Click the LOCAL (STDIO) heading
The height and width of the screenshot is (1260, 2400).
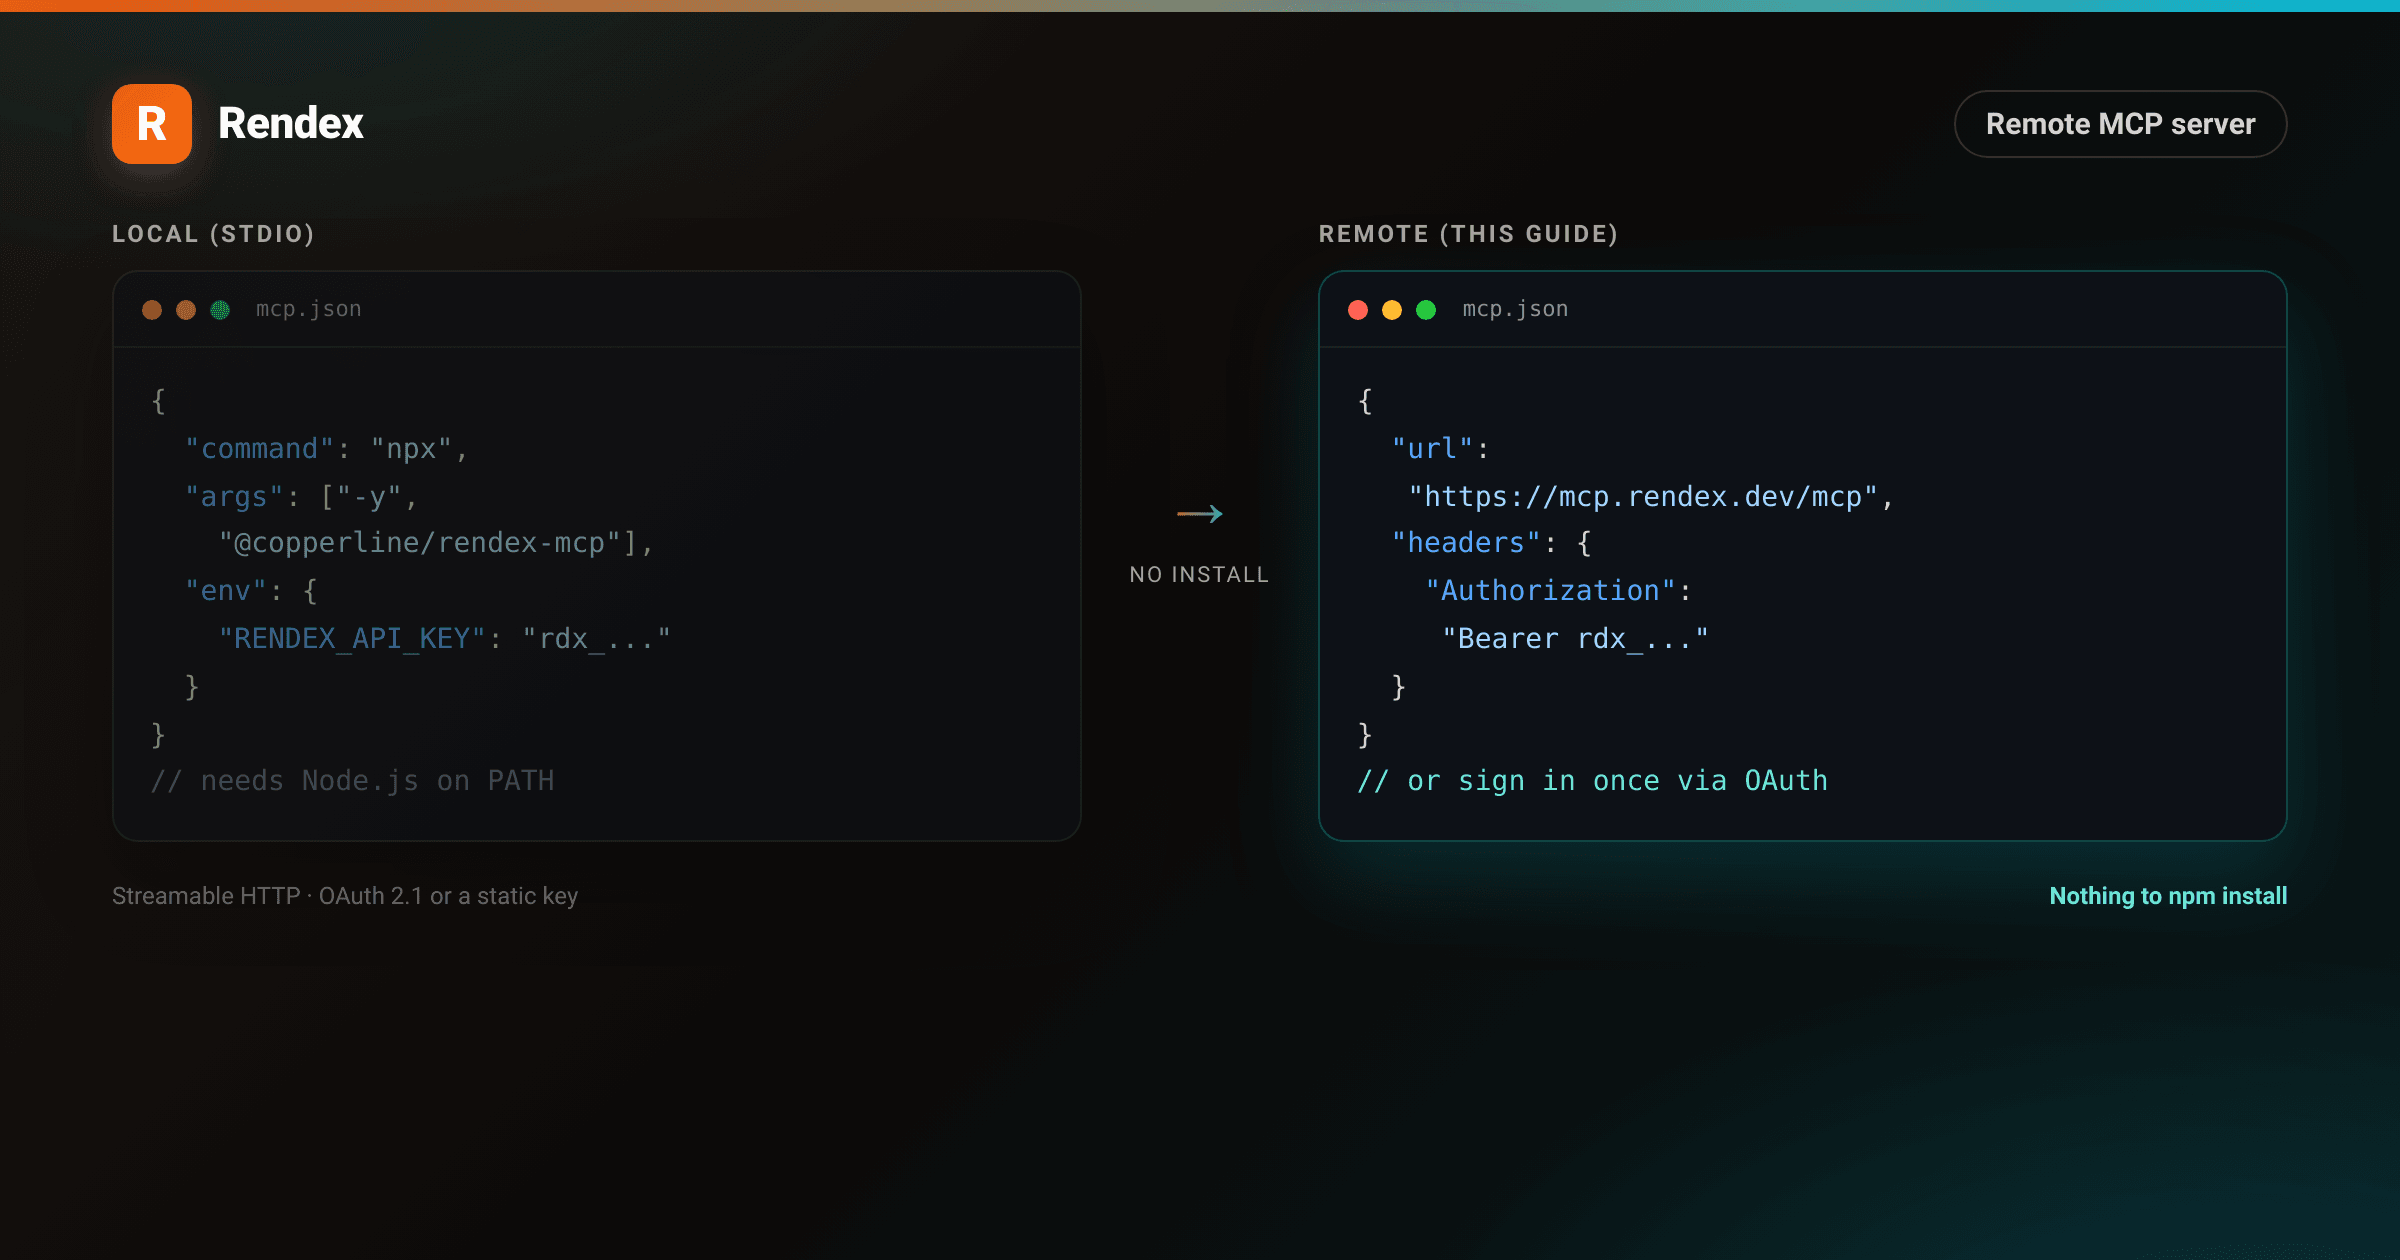tap(214, 234)
